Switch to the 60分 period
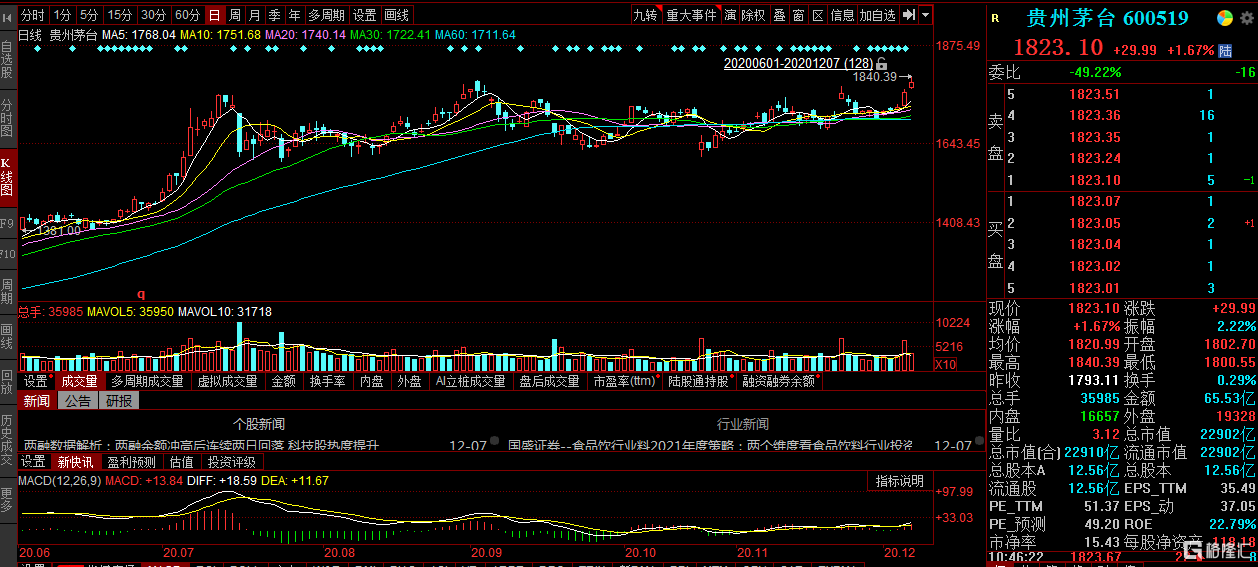 pyautogui.click(x=187, y=15)
